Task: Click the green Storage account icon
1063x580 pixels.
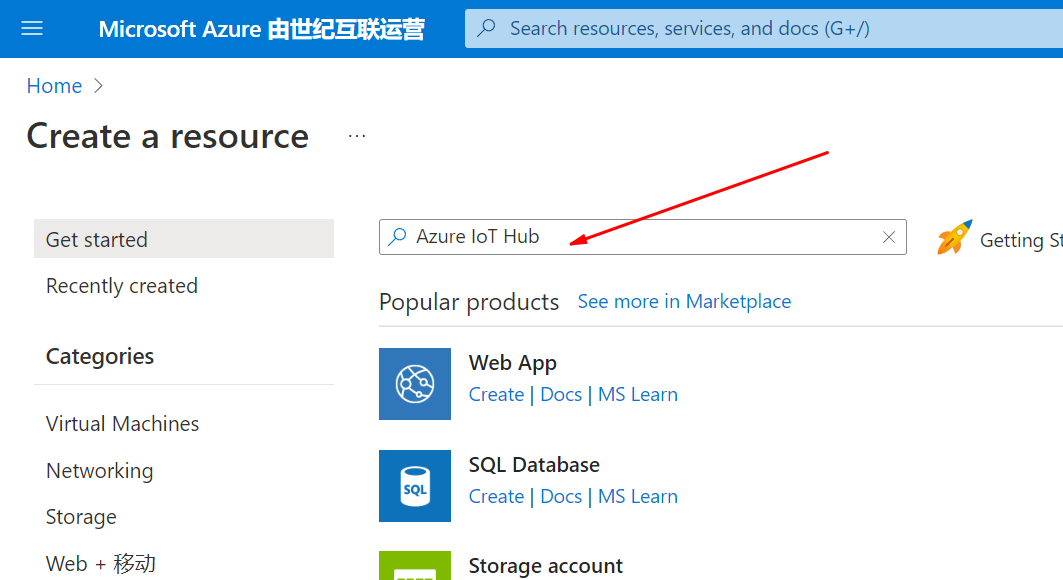Action: (x=415, y=566)
